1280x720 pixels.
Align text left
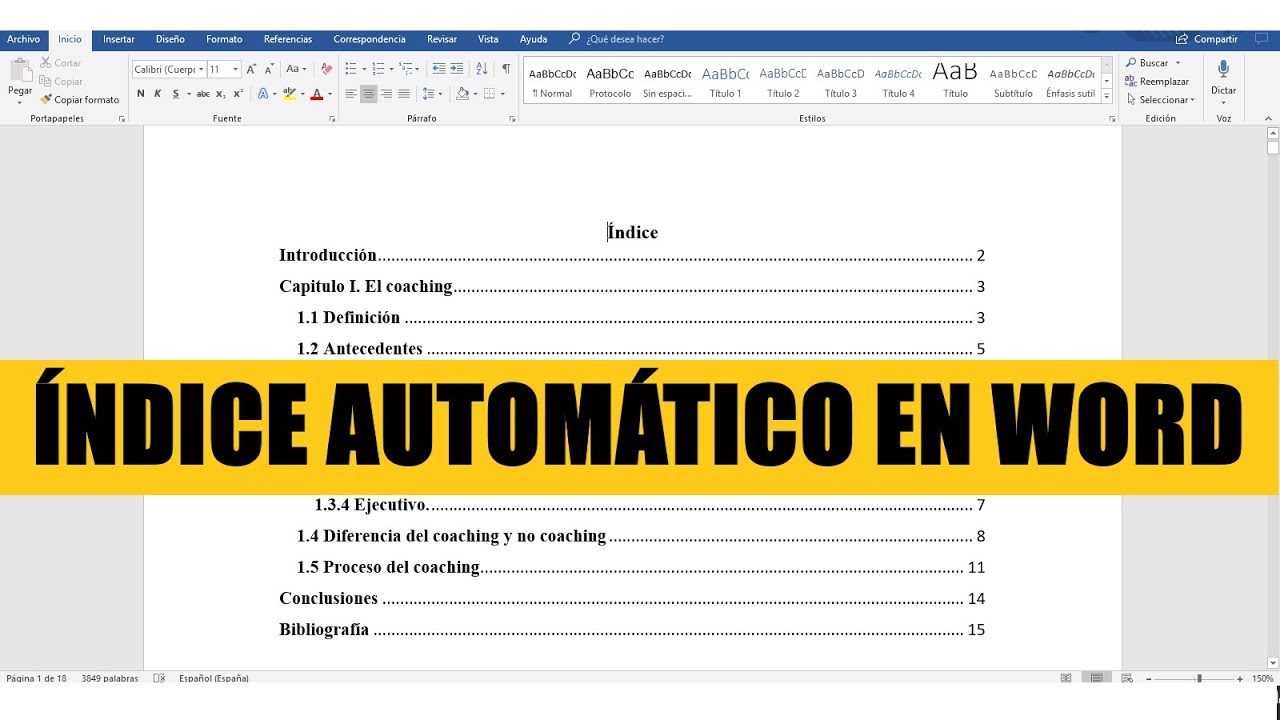[351, 94]
